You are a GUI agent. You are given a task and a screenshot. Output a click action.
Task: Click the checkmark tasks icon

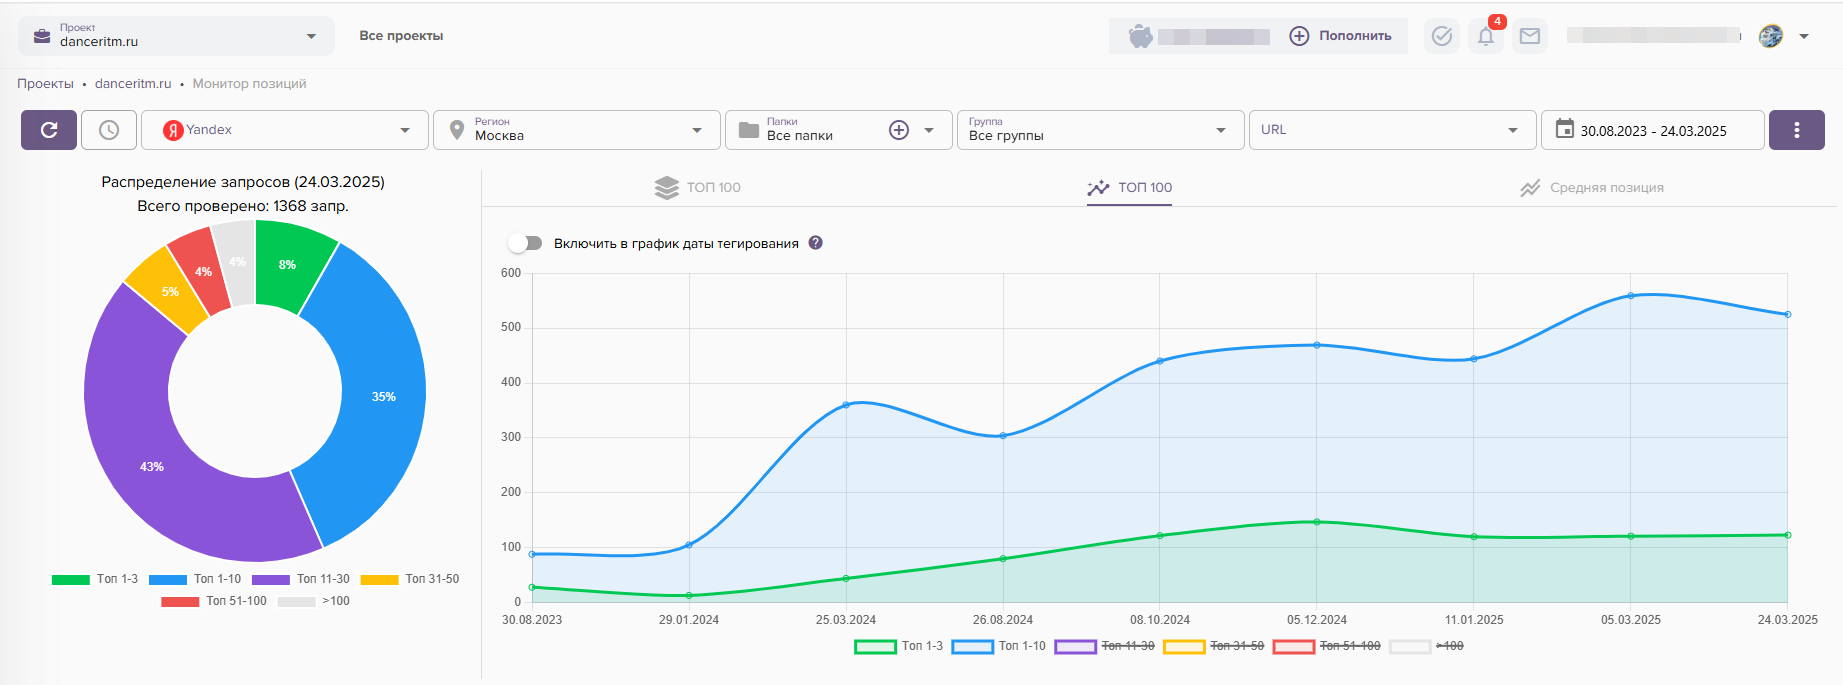point(1442,36)
